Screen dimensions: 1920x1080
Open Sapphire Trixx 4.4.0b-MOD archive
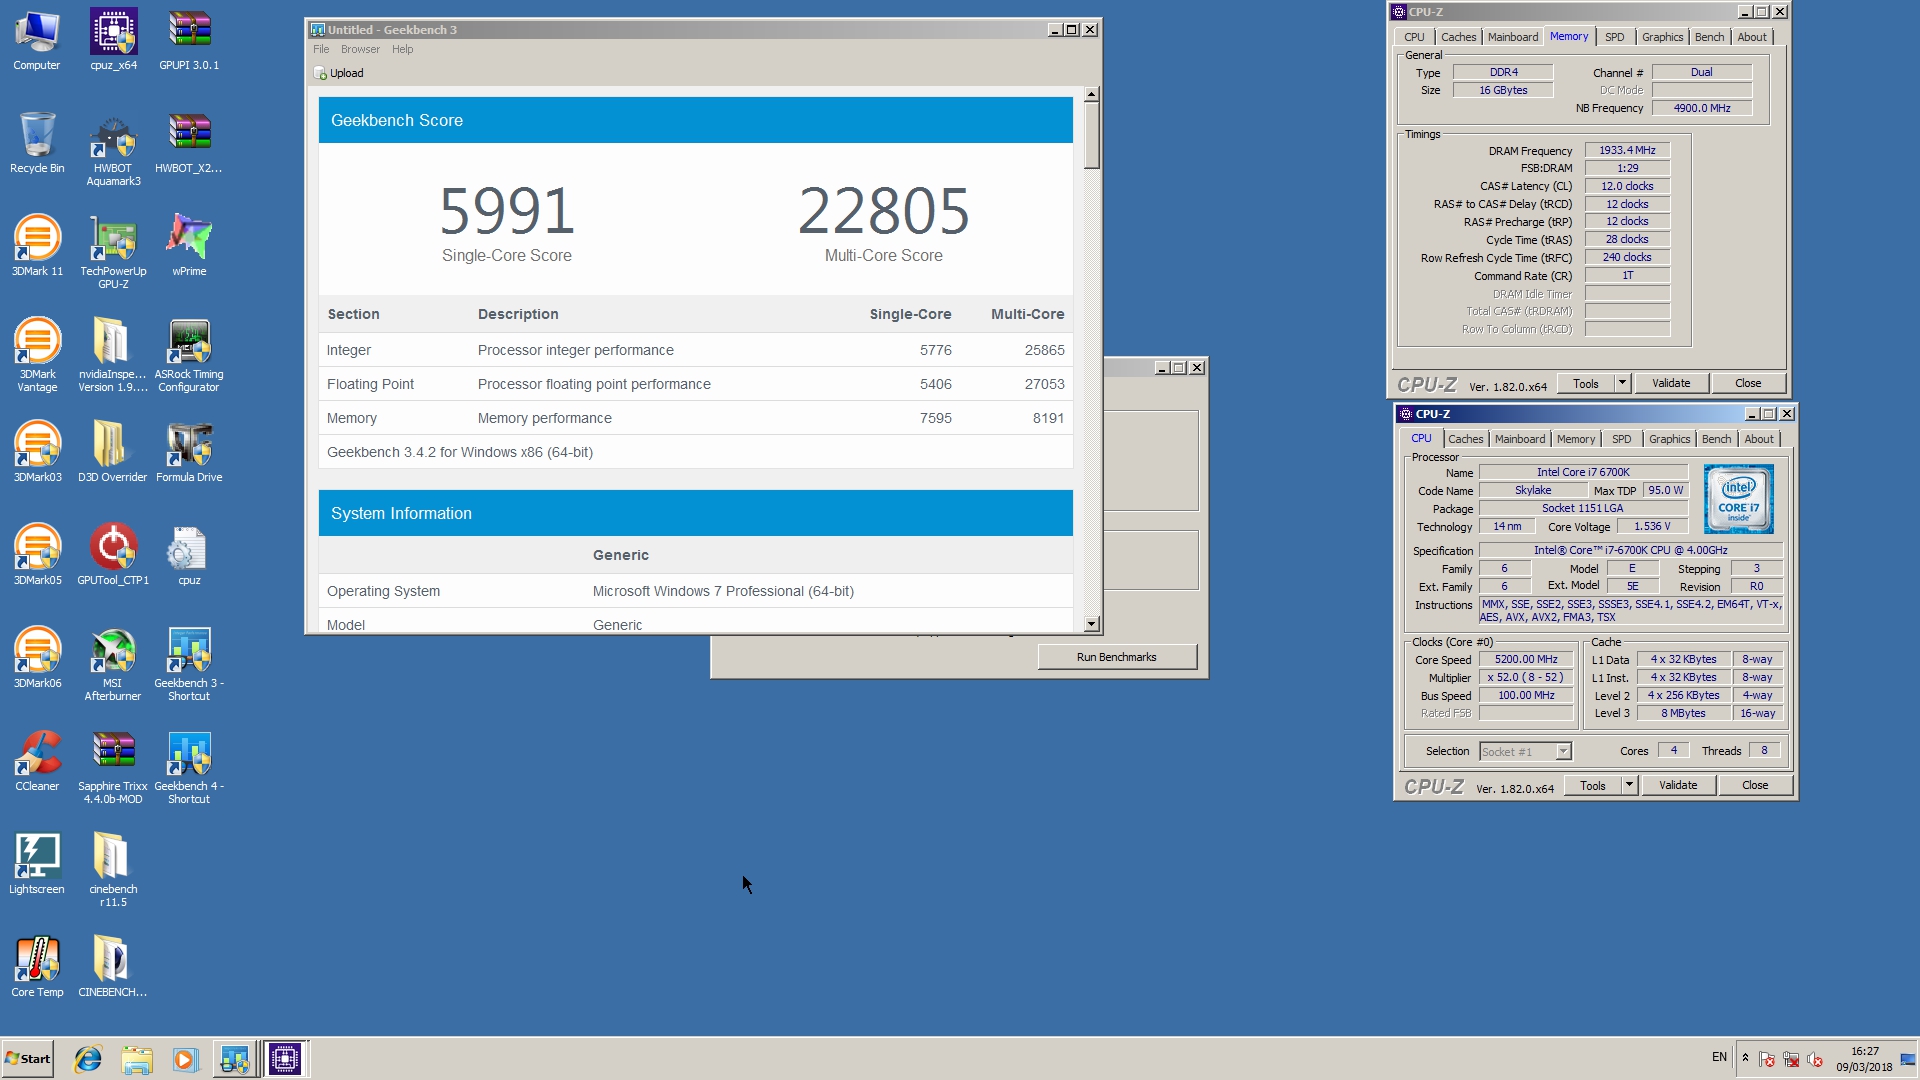click(x=113, y=767)
